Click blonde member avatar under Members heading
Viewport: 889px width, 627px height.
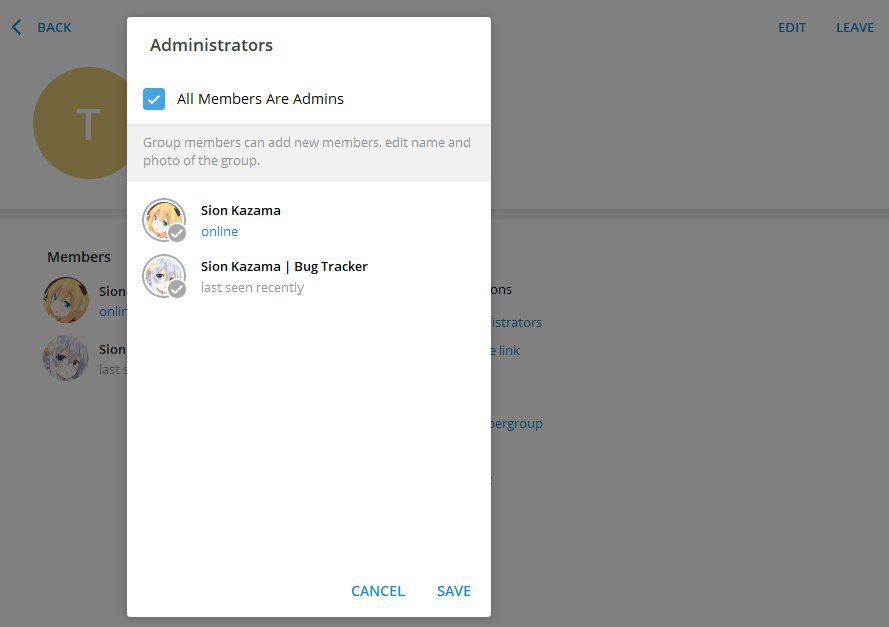[x=66, y=300]
